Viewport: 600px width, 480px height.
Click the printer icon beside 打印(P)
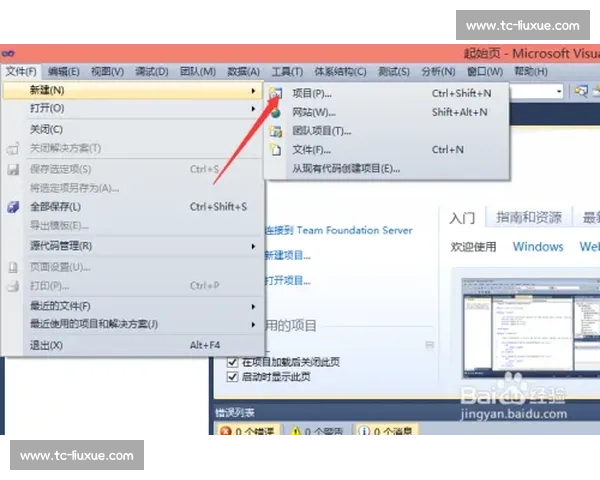[x=13, y=286]
